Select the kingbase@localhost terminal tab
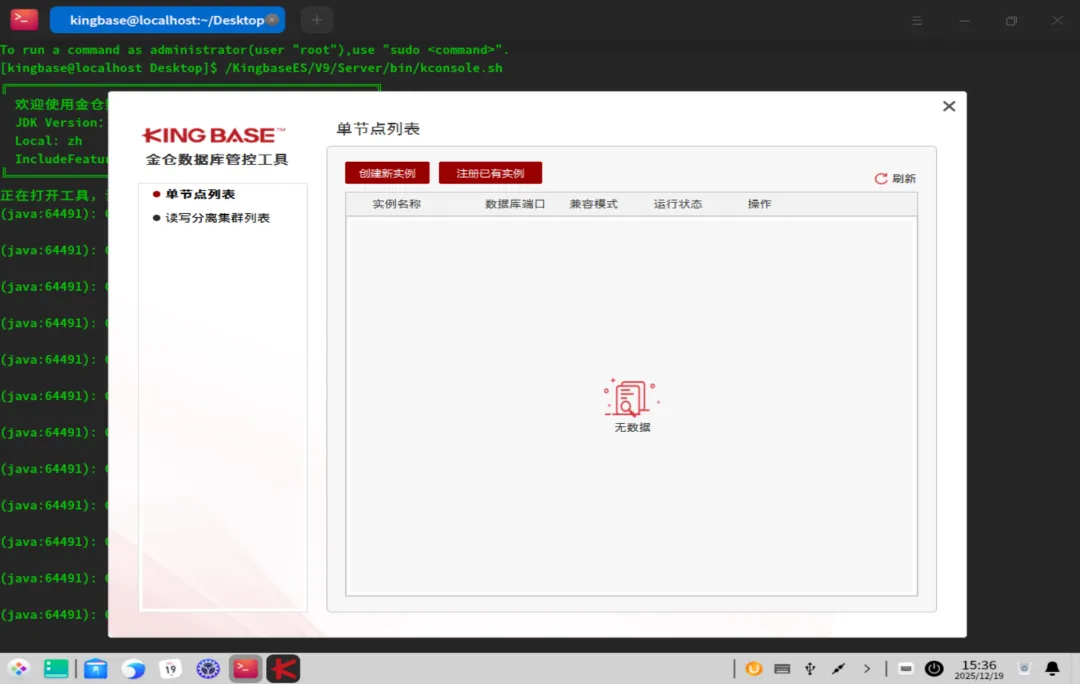Viewport: 1080px width, 684px height. click(167, 20)
